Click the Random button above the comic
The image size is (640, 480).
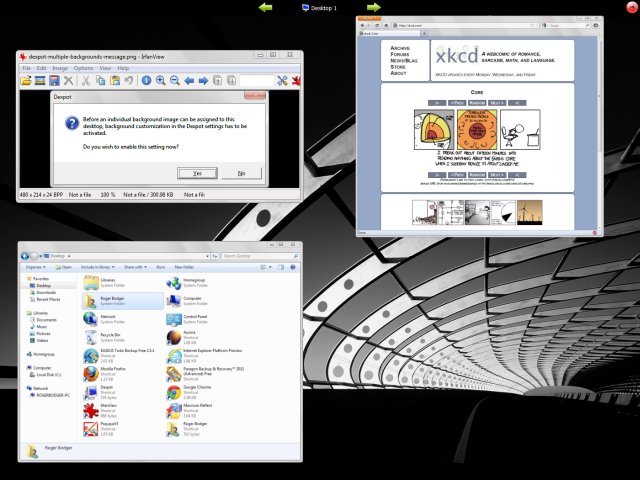pyautogui.click(x=478, y=103)
